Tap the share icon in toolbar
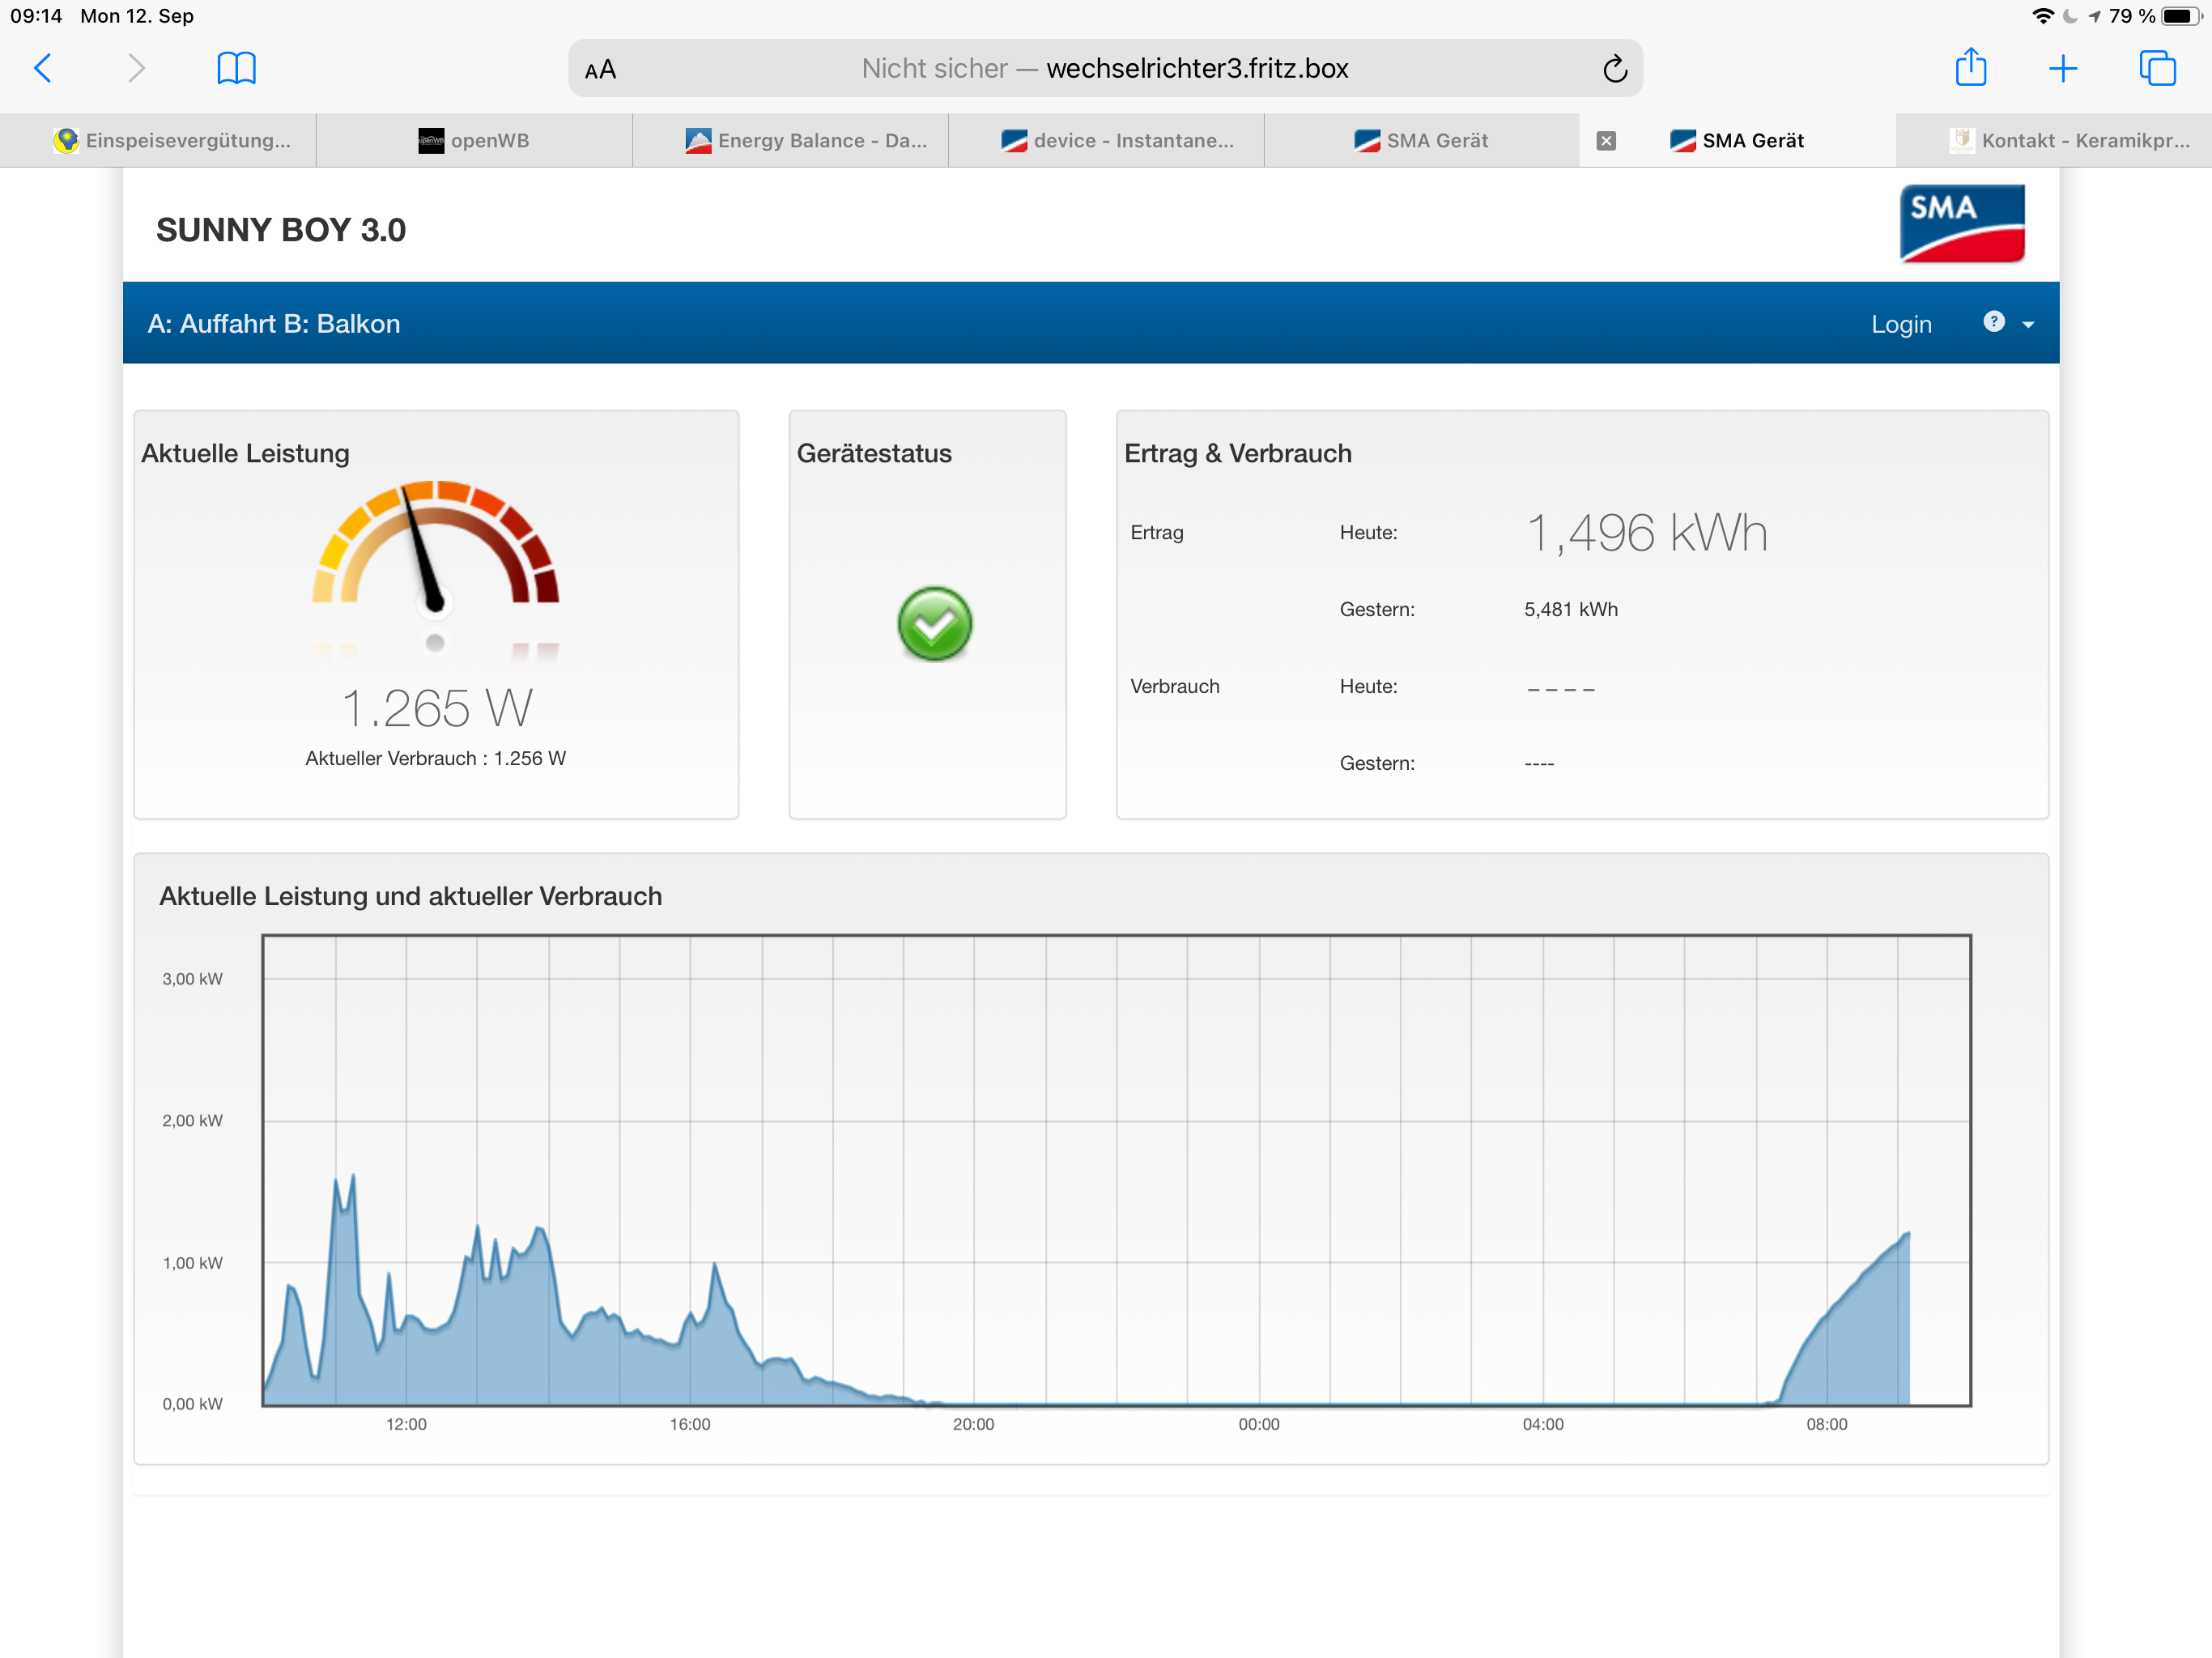The width and height of the screenshot is (2212, 1658). [x=1970, y=68]
